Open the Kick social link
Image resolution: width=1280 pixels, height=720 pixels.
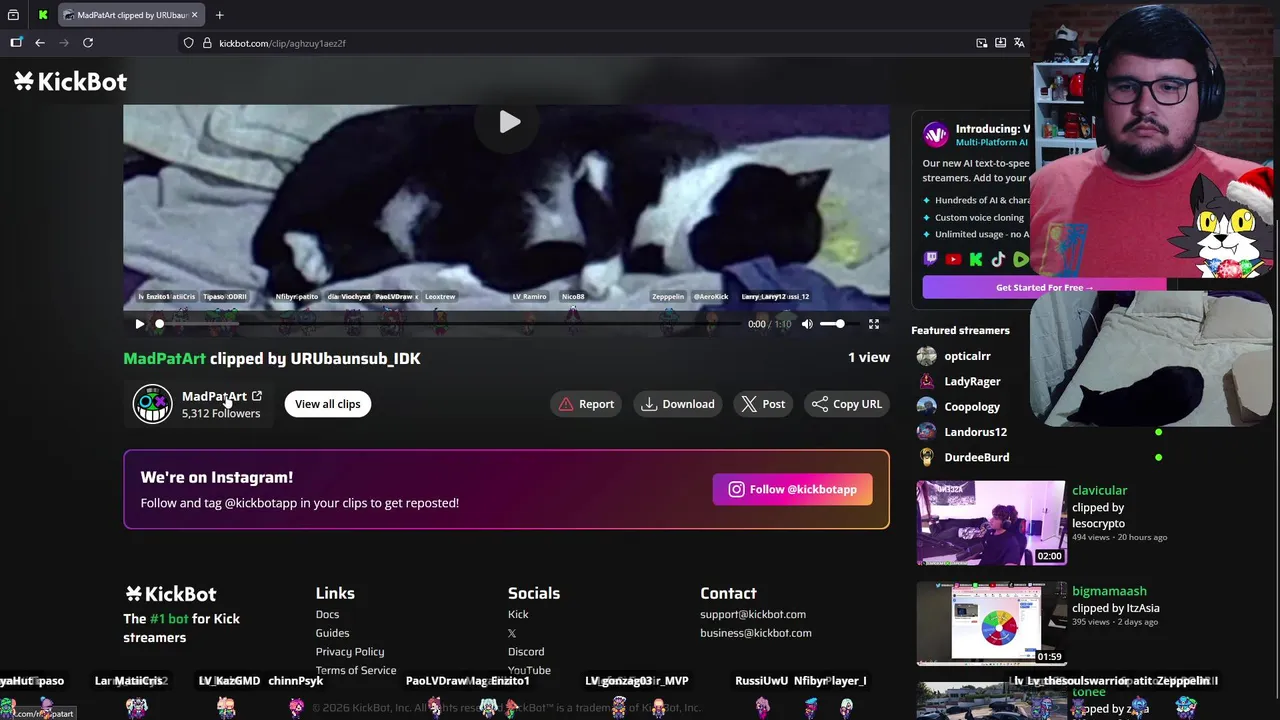coord(518,614)
